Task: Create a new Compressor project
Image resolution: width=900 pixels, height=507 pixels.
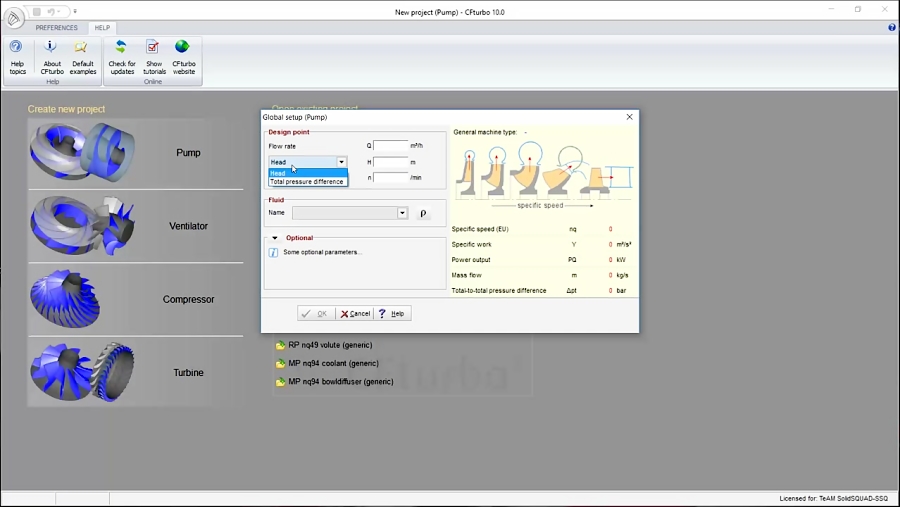Action: [135, 300]
